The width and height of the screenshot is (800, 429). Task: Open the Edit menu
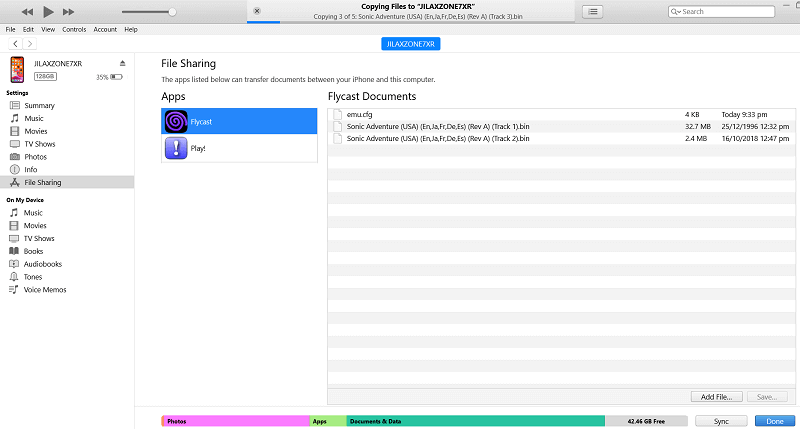[28, 30]
